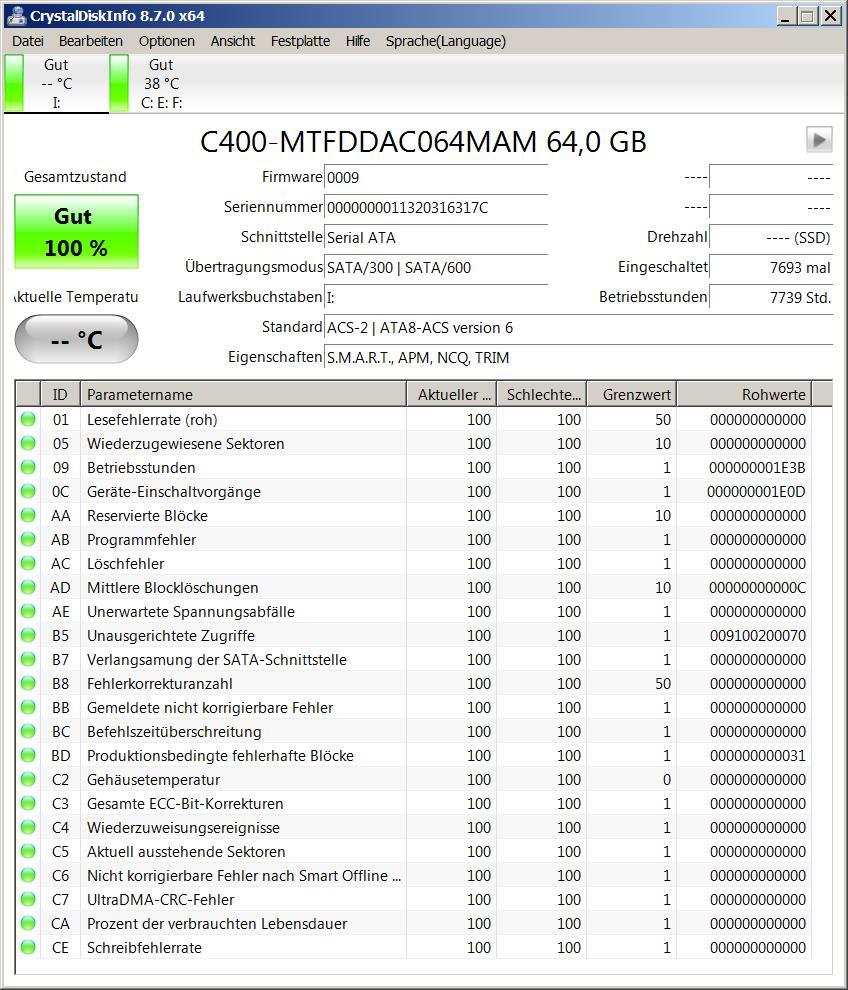Click status dot for Gehäusetemperatur
The height and width of the screenshot is (990, 848).
(x=28, y=779)
